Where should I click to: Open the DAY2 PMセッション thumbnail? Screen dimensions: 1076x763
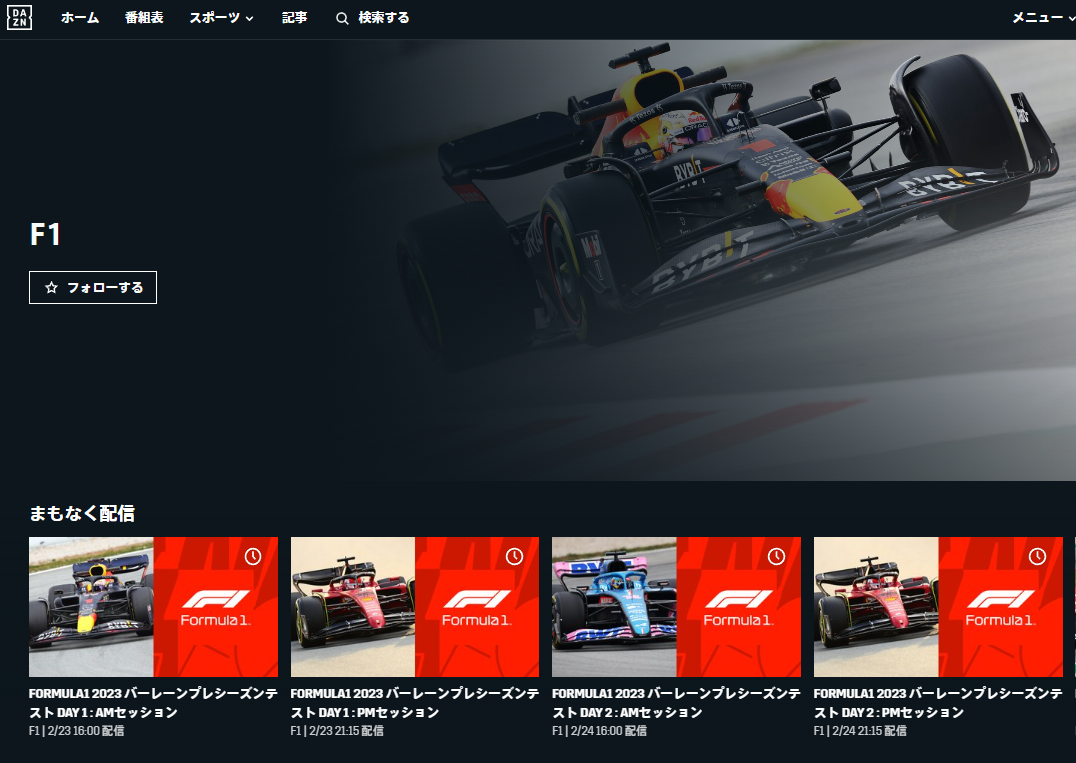938,607
